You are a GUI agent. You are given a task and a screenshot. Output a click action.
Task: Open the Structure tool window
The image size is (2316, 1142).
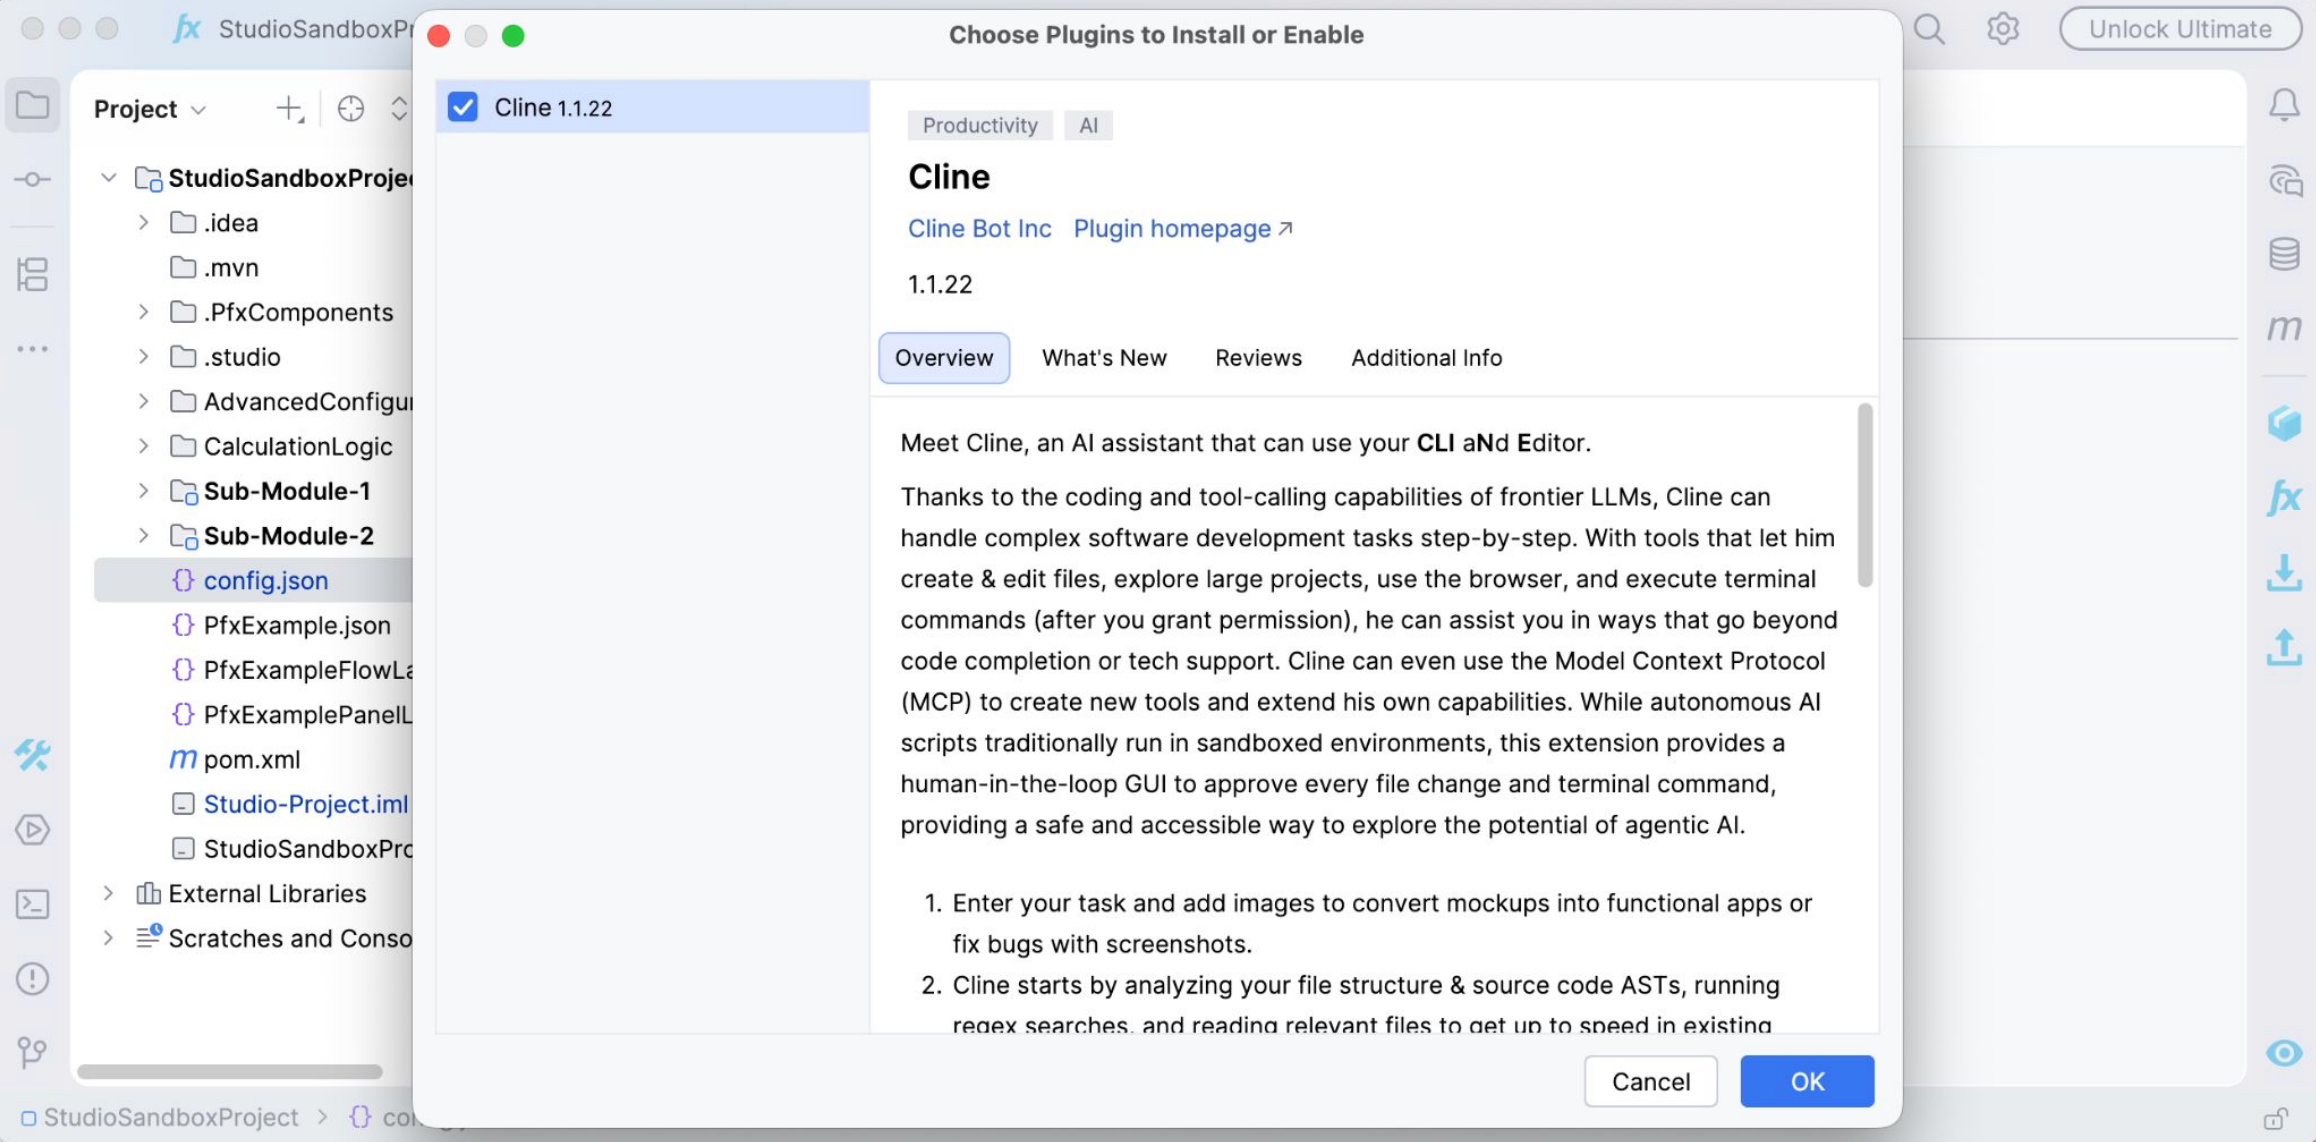point(32,274)
